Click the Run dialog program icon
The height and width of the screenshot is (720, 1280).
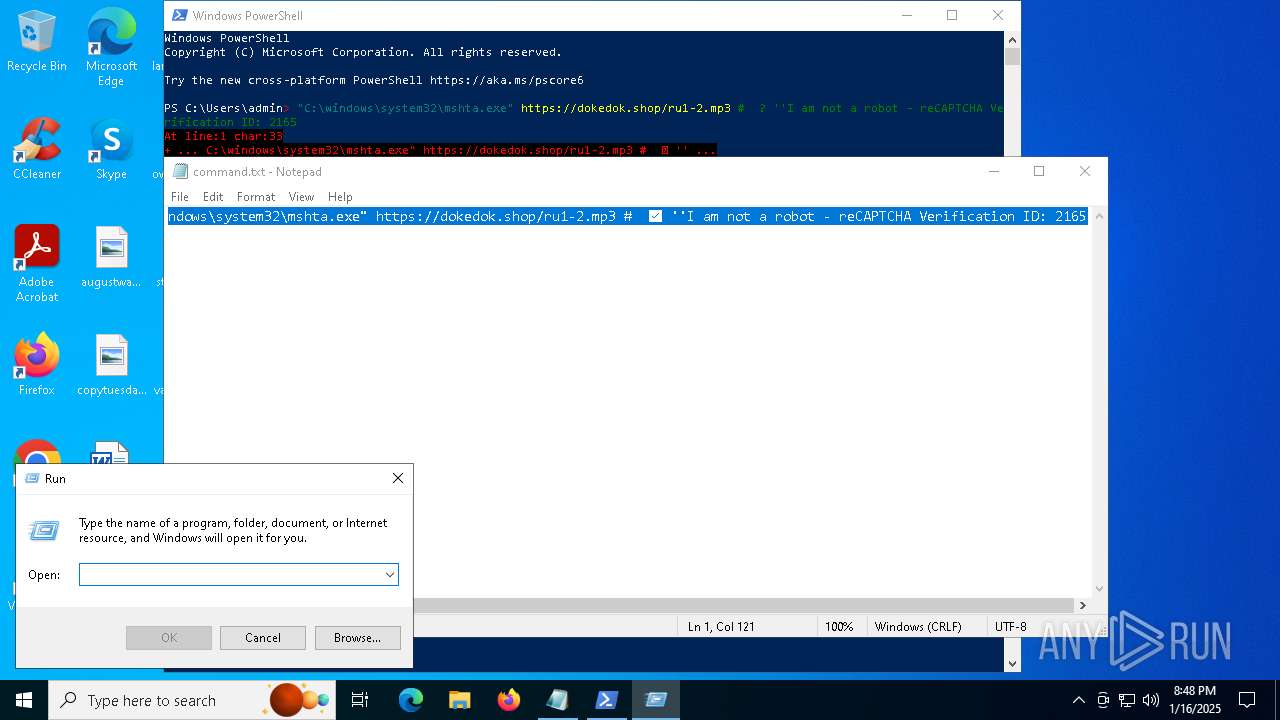44,531
